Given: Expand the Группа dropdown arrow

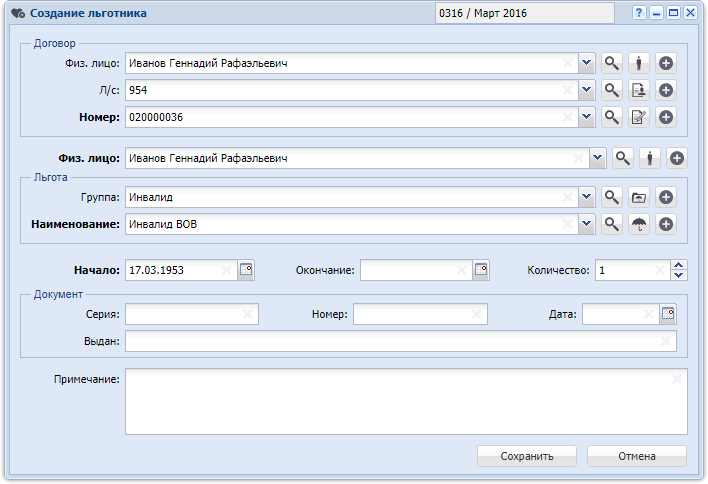Looking at the screenshot, I should 587,197.
